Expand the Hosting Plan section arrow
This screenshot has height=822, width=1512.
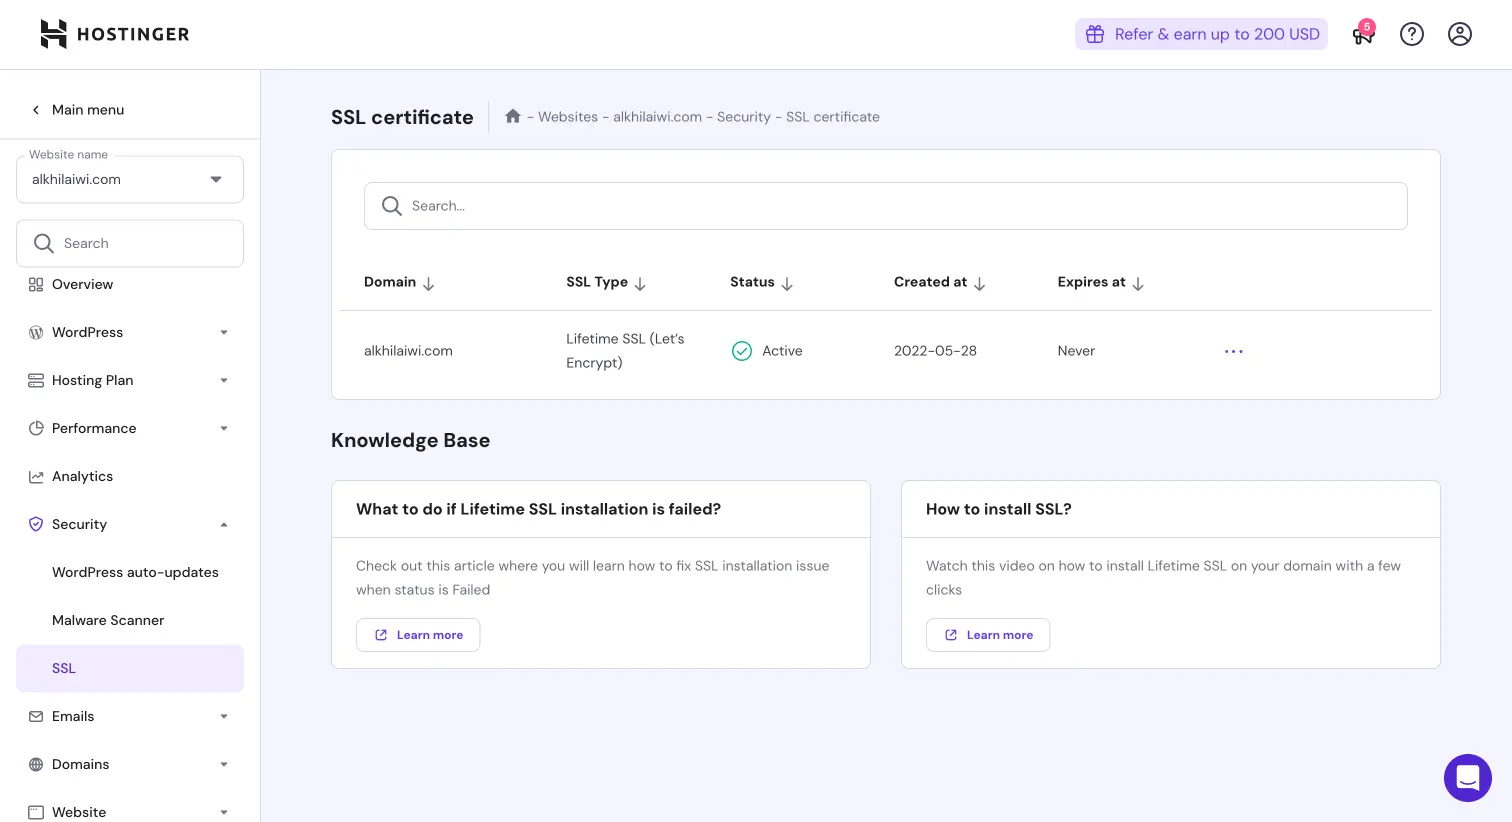tap(224, 381)
